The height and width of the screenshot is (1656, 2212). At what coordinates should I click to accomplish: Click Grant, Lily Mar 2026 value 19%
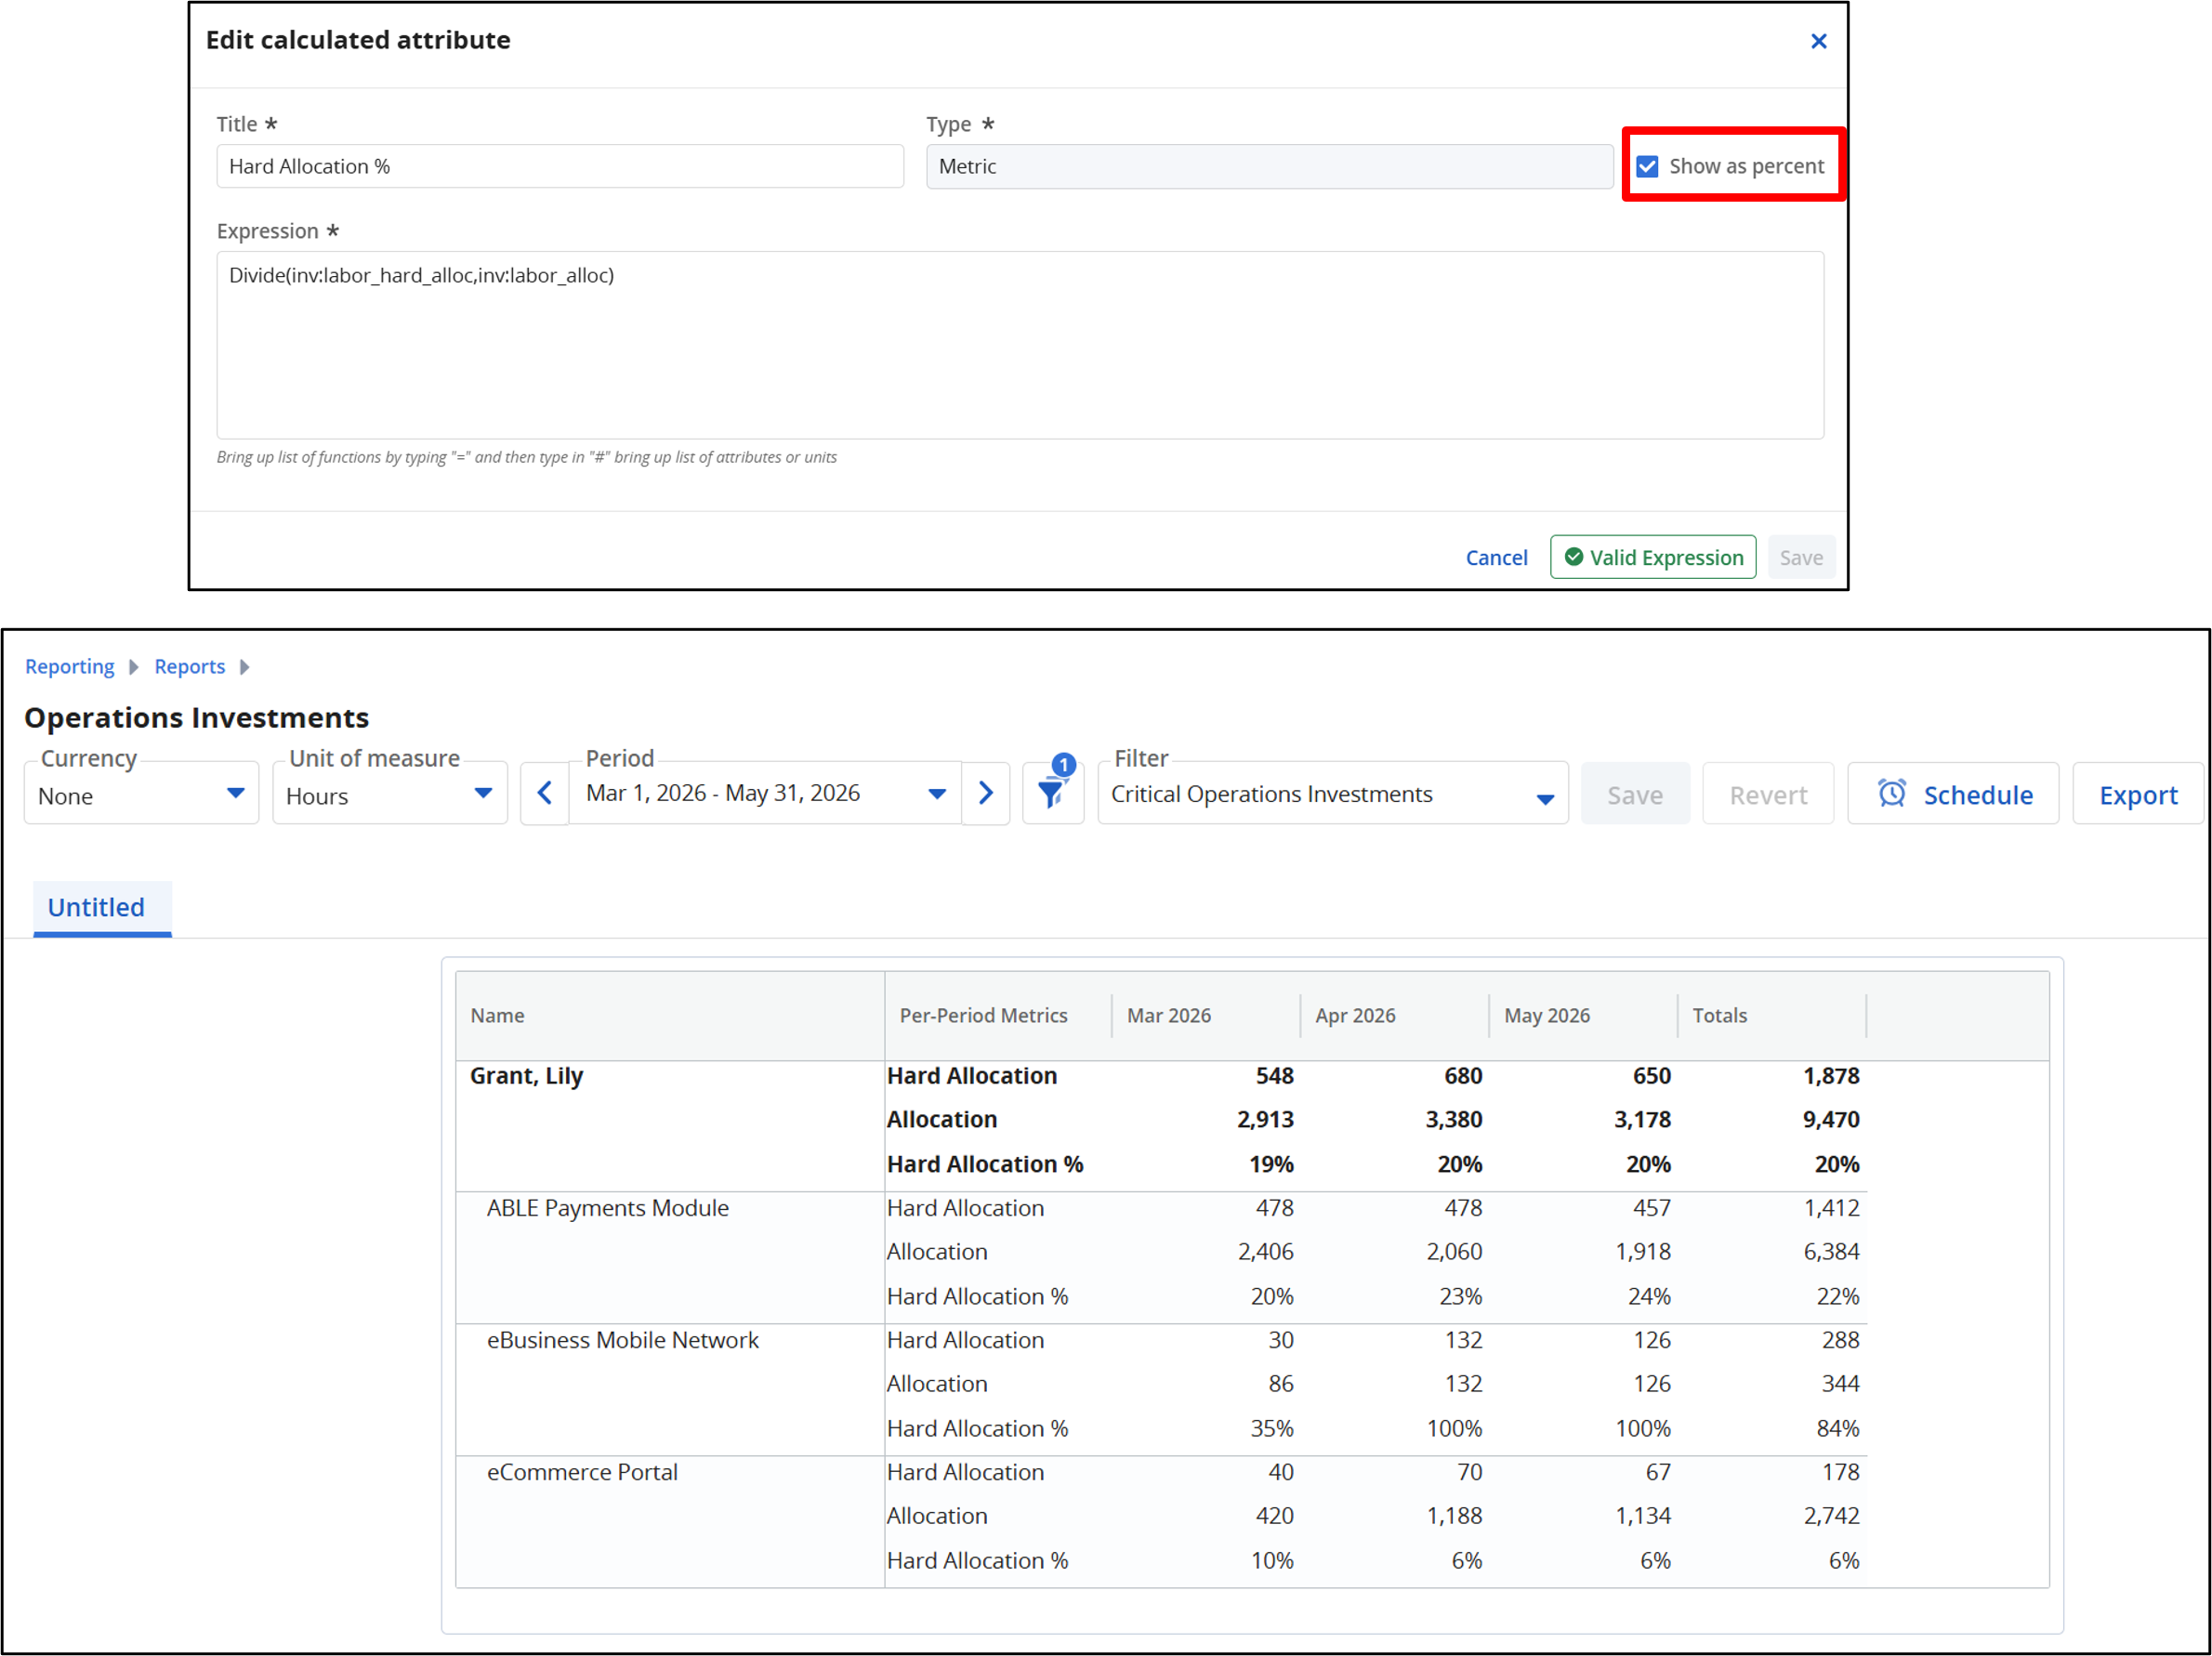coord(1271,1164)
